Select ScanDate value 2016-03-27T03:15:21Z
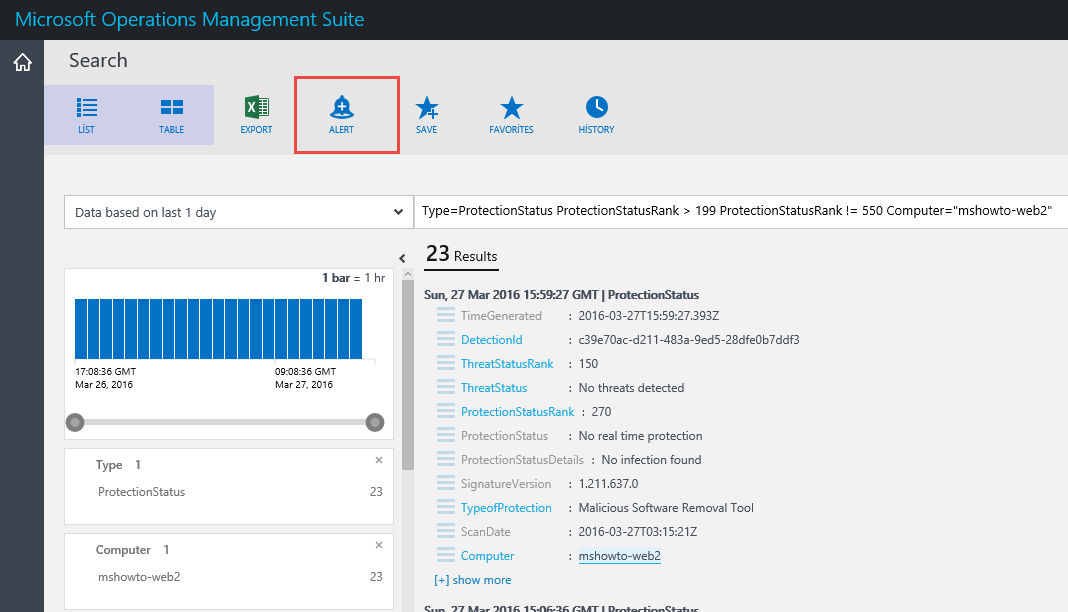Viewport: 1068px width, 612px height. pyautogui.click(x=638, y=532)
